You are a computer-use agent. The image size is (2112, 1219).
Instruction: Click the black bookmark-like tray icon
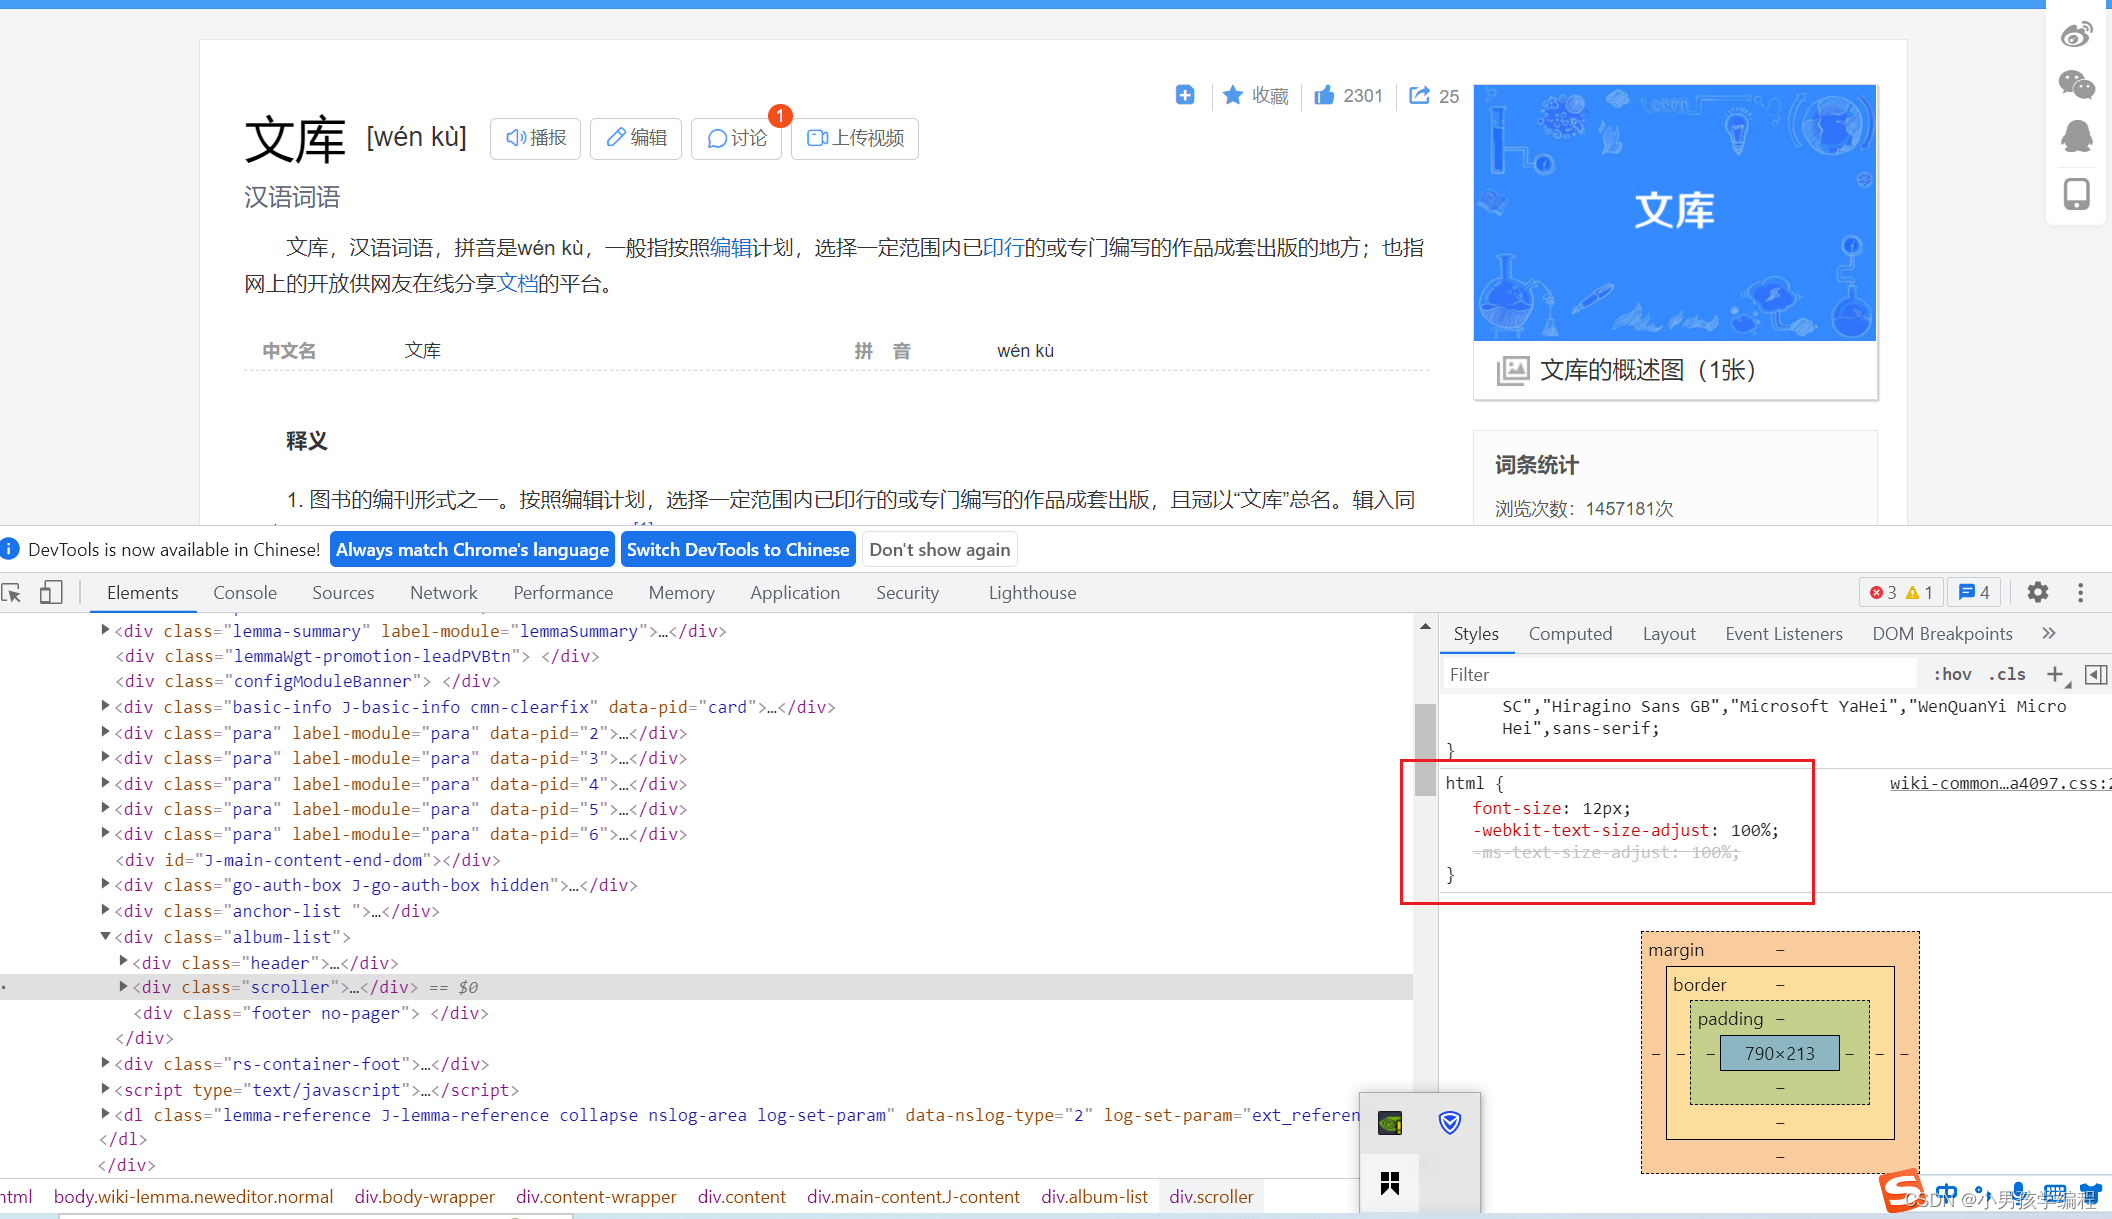(x=1390, y=1183)
